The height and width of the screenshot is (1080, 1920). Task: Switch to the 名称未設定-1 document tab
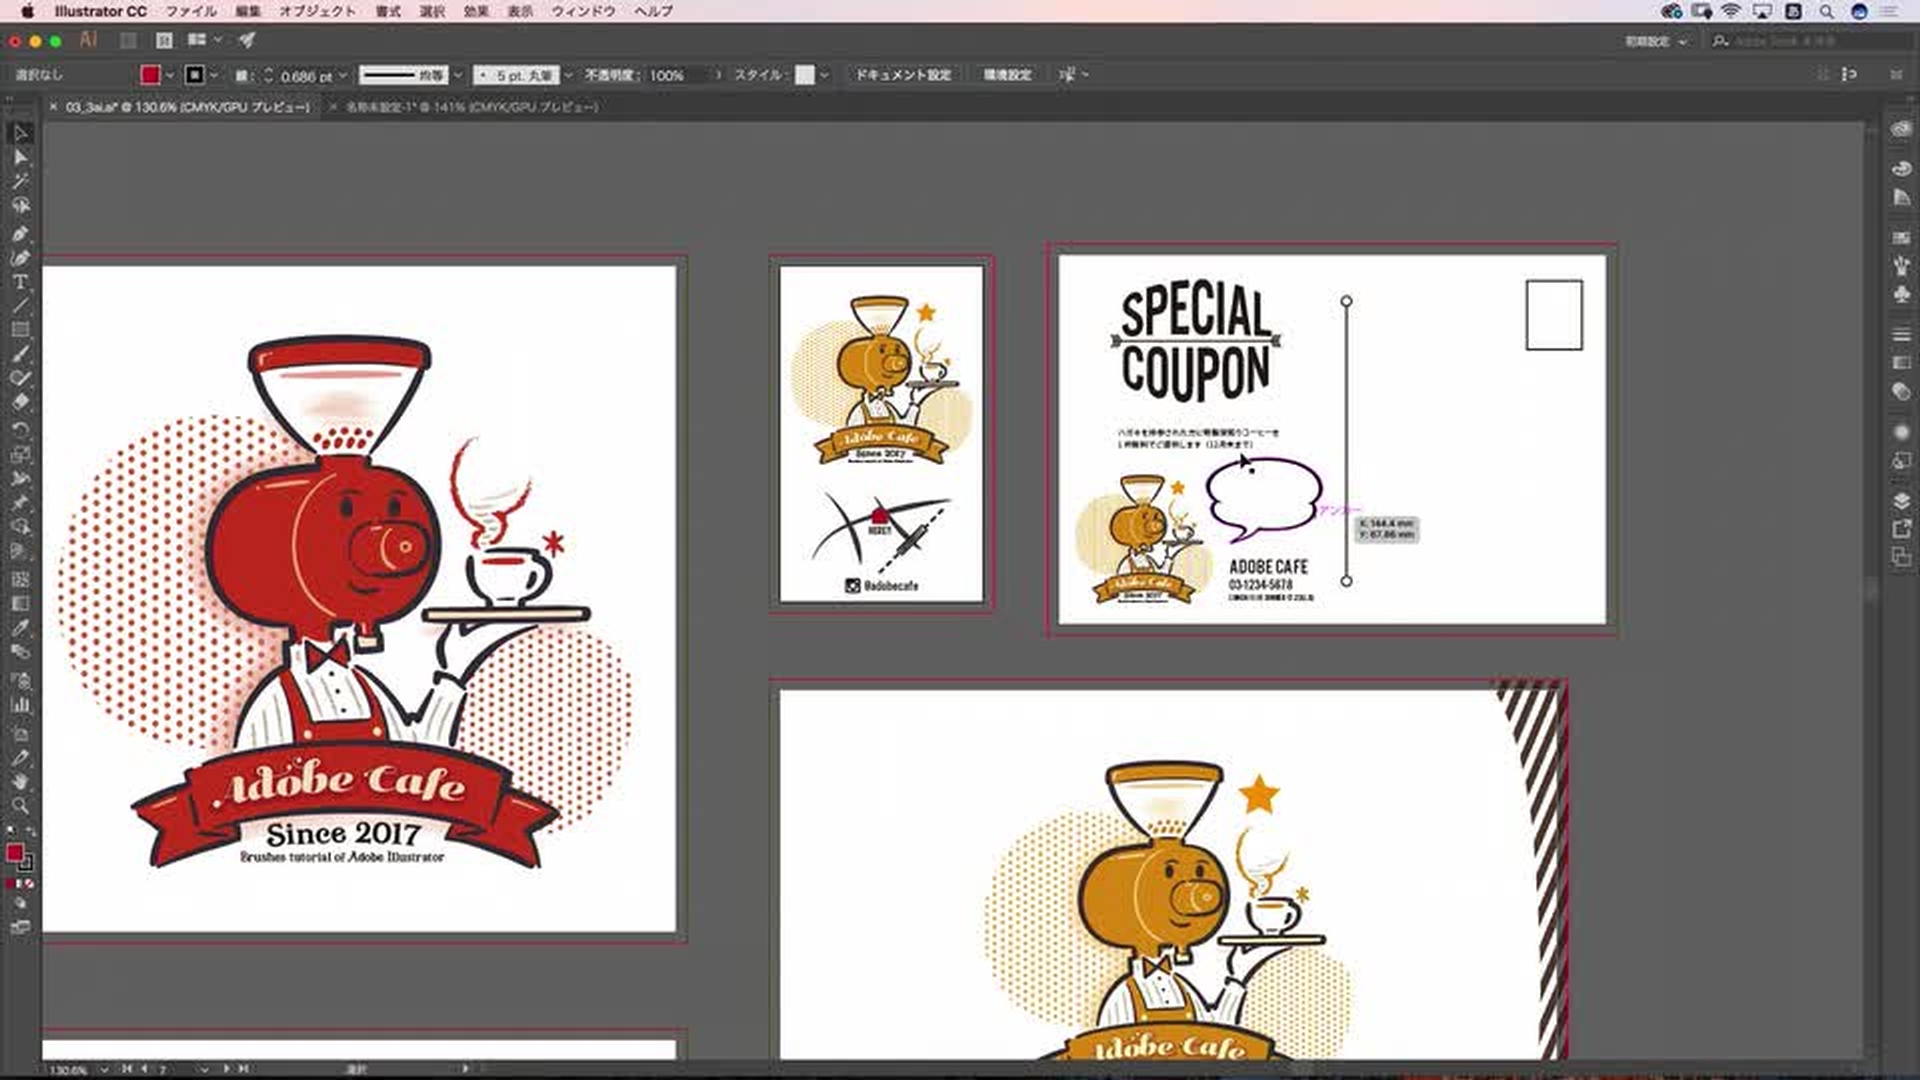pyautogui.click(x=471, y=107)
